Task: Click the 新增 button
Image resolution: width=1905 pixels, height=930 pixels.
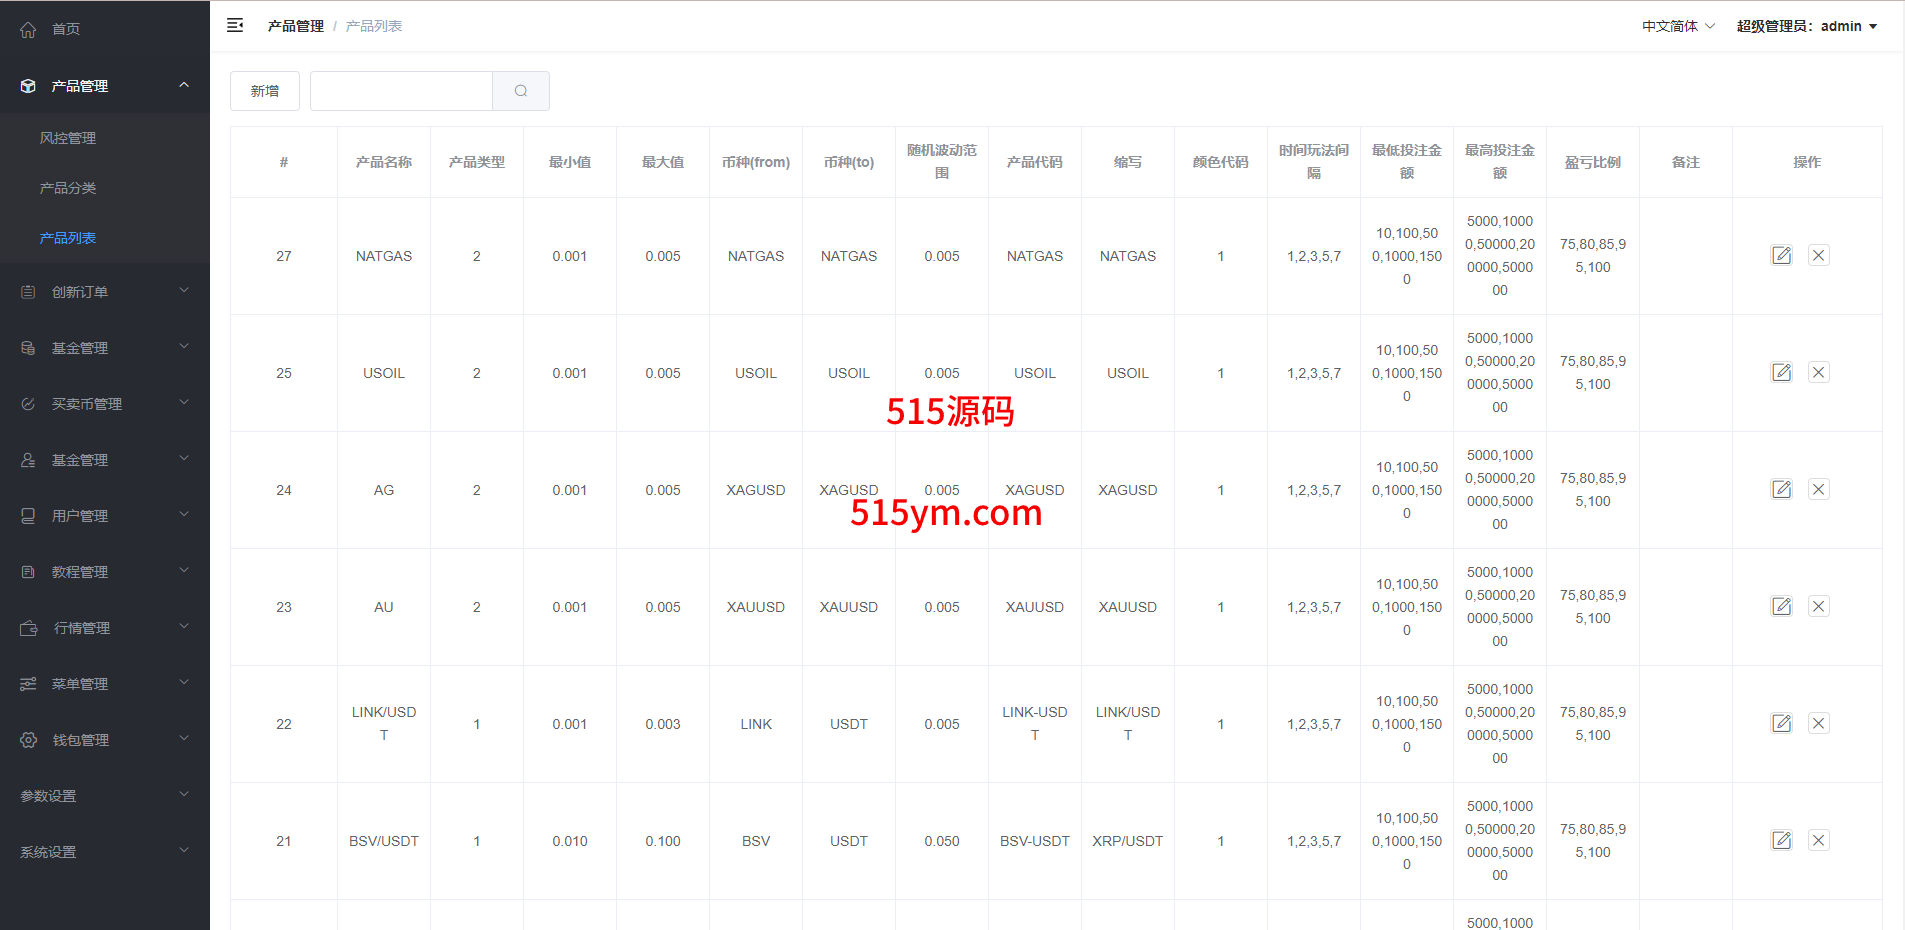Action: 265,91
